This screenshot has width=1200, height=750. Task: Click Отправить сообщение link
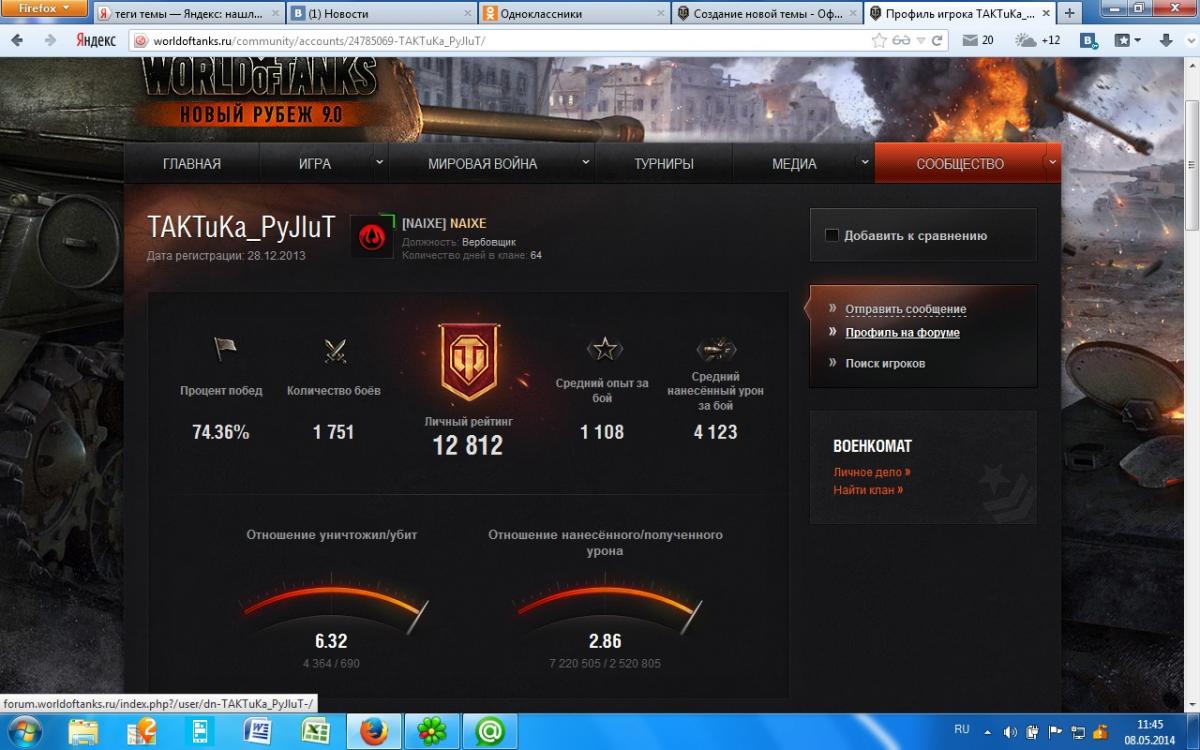pos(906,309)
